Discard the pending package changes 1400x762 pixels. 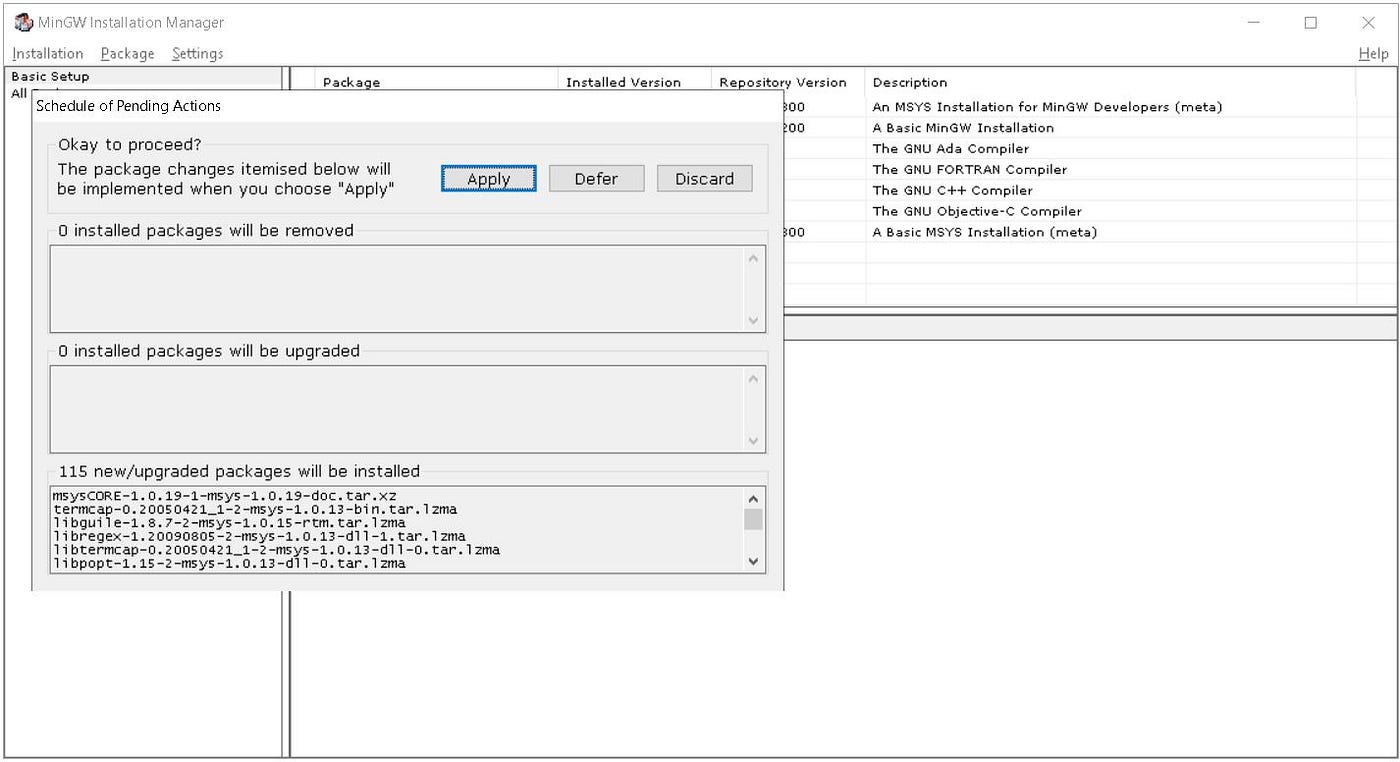704,178
